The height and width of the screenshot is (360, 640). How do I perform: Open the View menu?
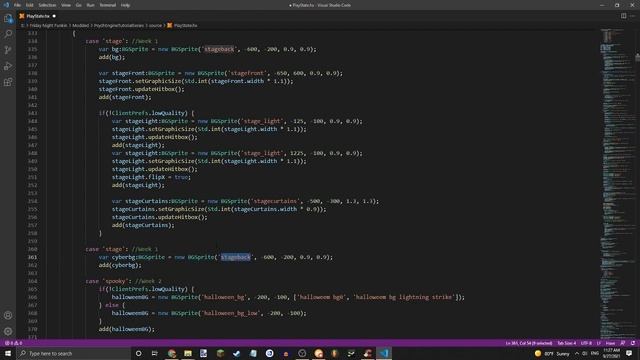pos(66,5)
